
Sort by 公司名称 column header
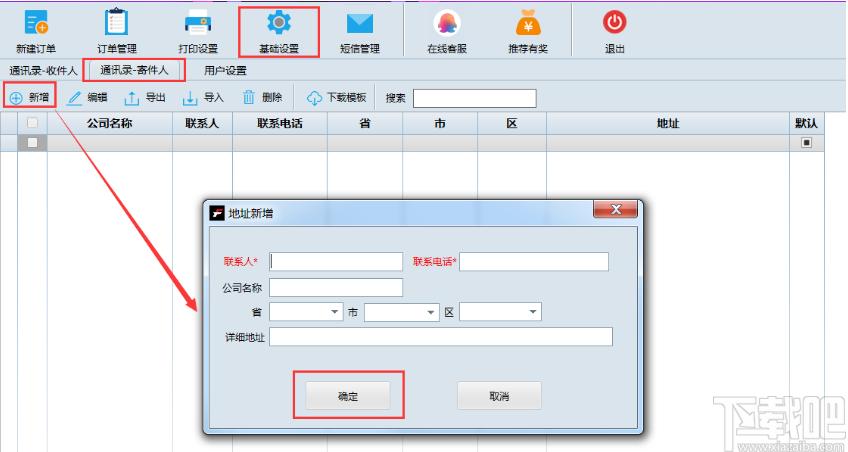[110, 123]
